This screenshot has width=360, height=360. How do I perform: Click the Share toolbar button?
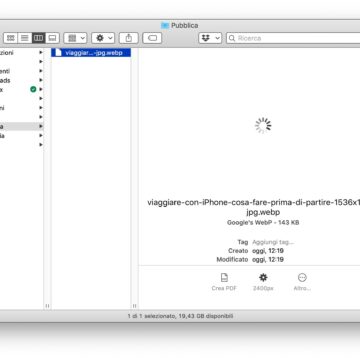129,38
